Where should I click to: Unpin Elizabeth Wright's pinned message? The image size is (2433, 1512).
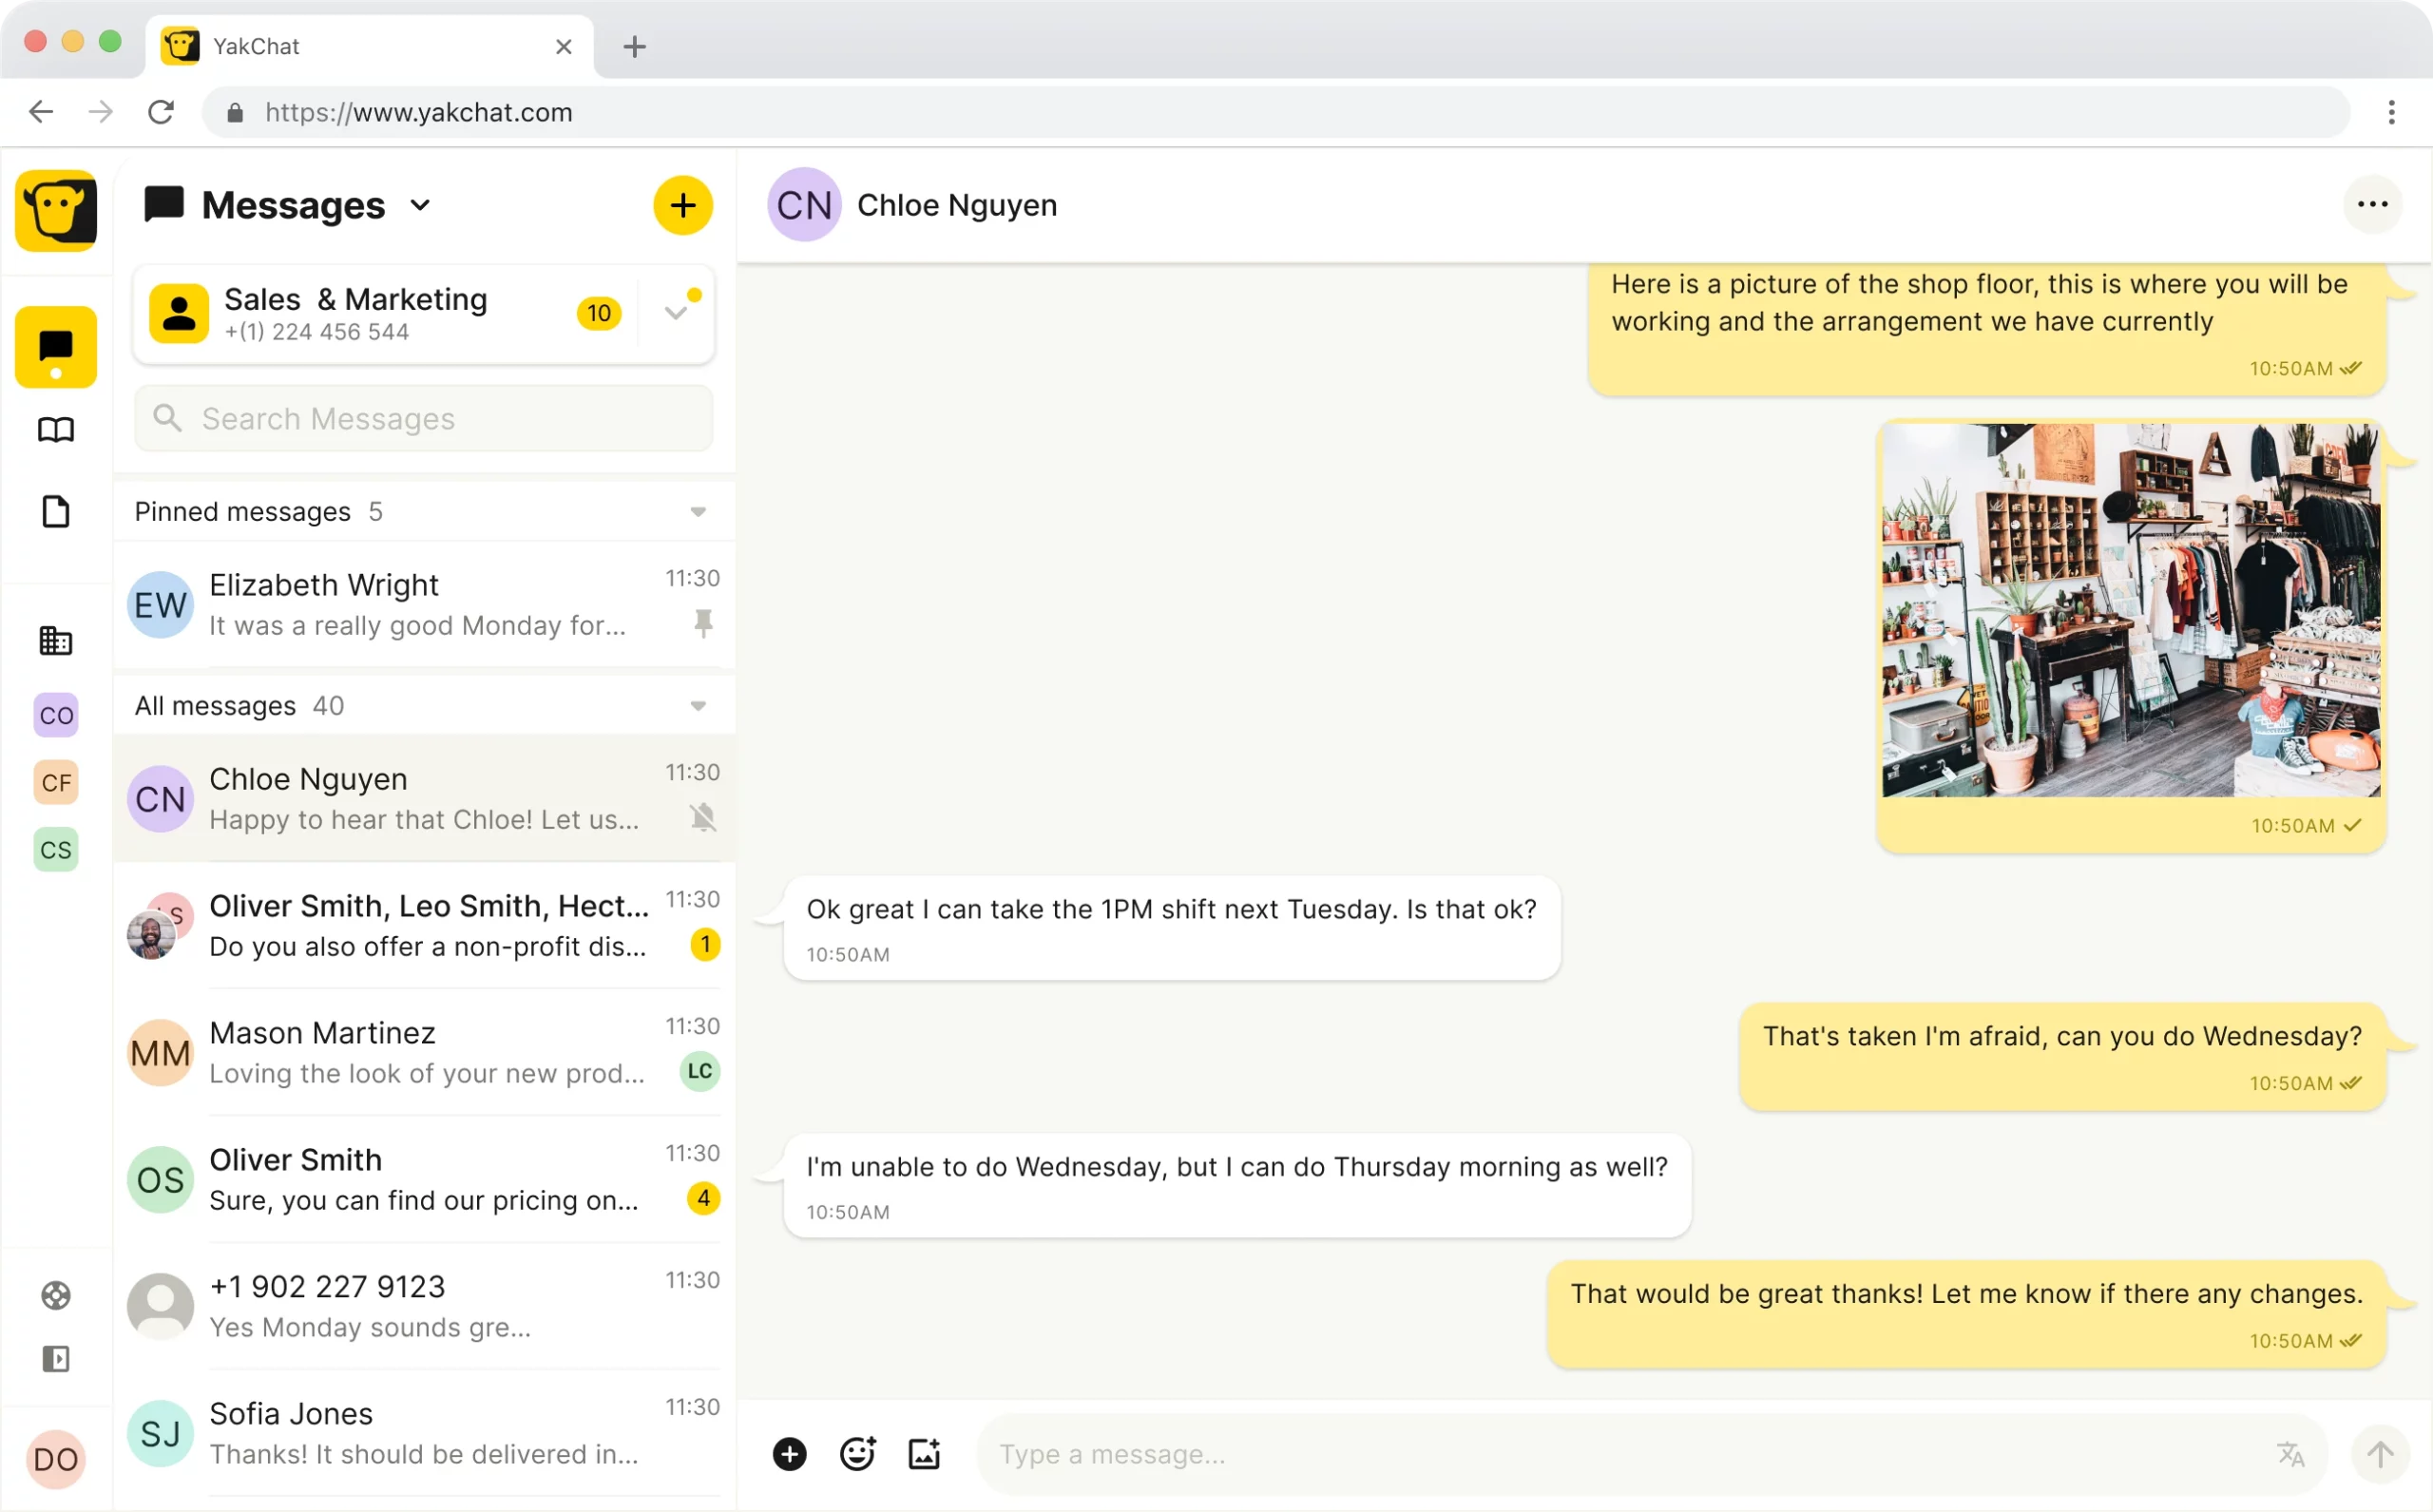(704, 623)
